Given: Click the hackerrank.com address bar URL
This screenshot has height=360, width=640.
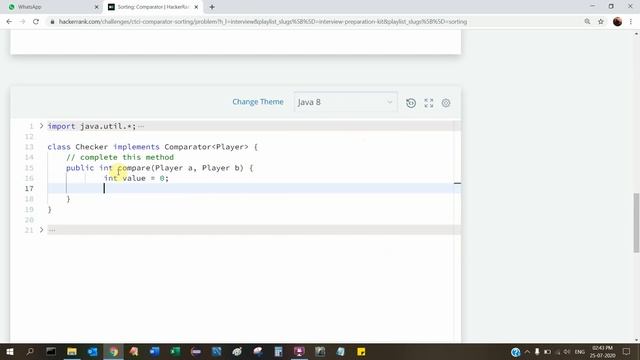Looking at the screenshot, I should pyautogui.click(x=263, y=22).
